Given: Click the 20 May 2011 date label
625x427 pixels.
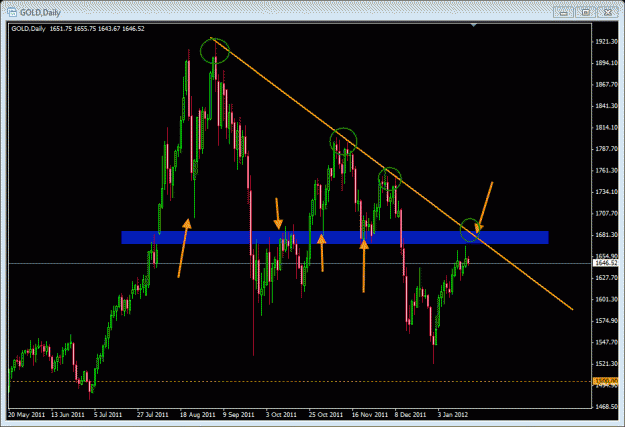Looking at the screenshot, I should point(27,415).
